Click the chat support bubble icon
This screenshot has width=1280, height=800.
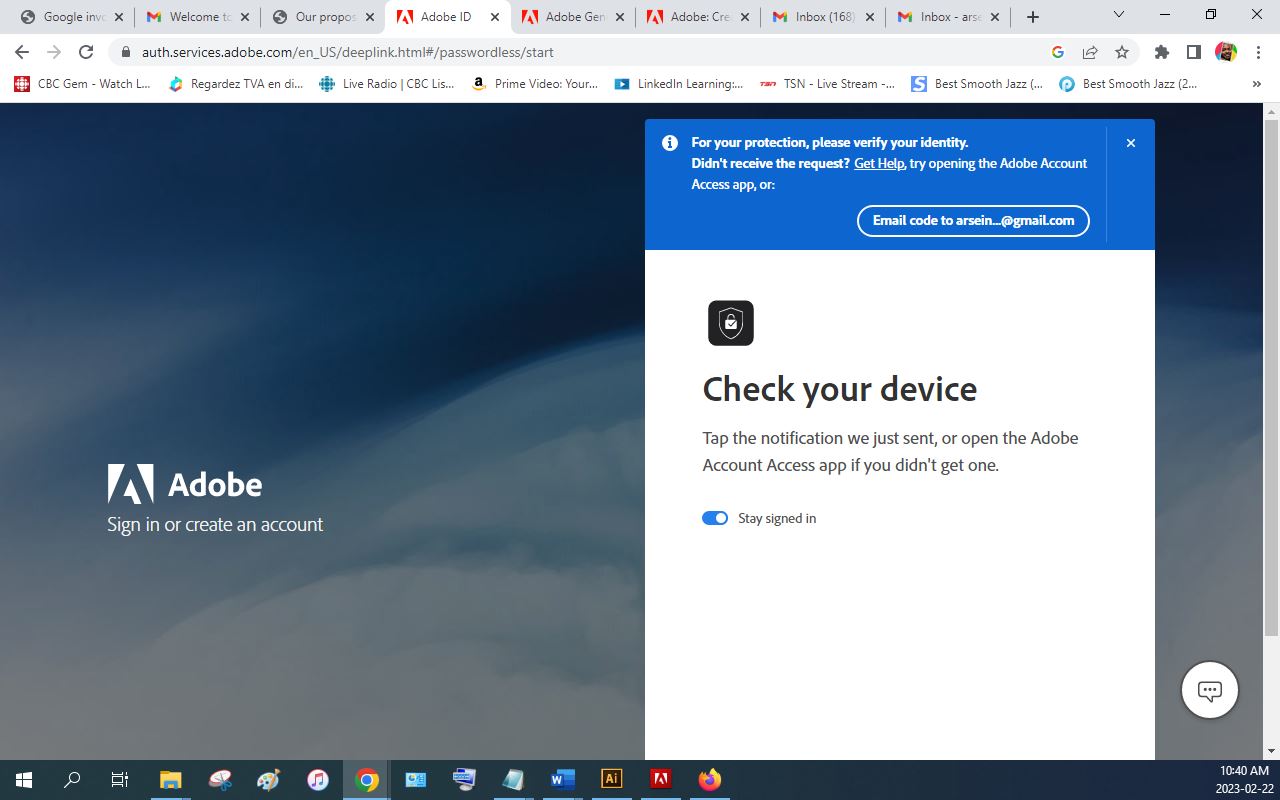tap(1209, 690)
